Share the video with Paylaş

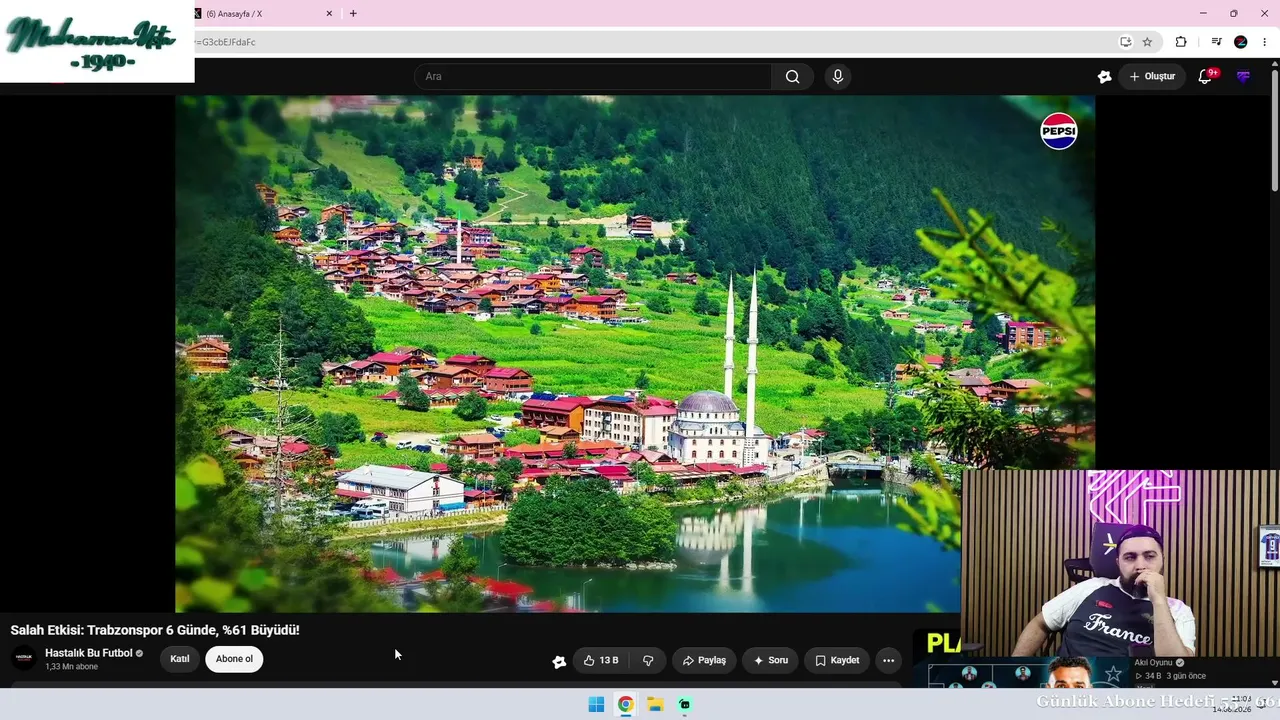tap(704, 660)
